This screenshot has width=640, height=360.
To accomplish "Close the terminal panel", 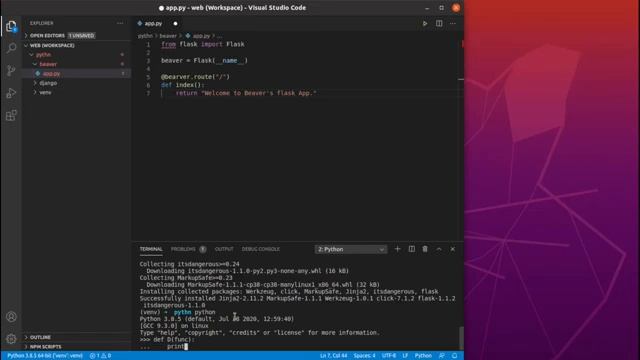I will (x=453, y=249).
